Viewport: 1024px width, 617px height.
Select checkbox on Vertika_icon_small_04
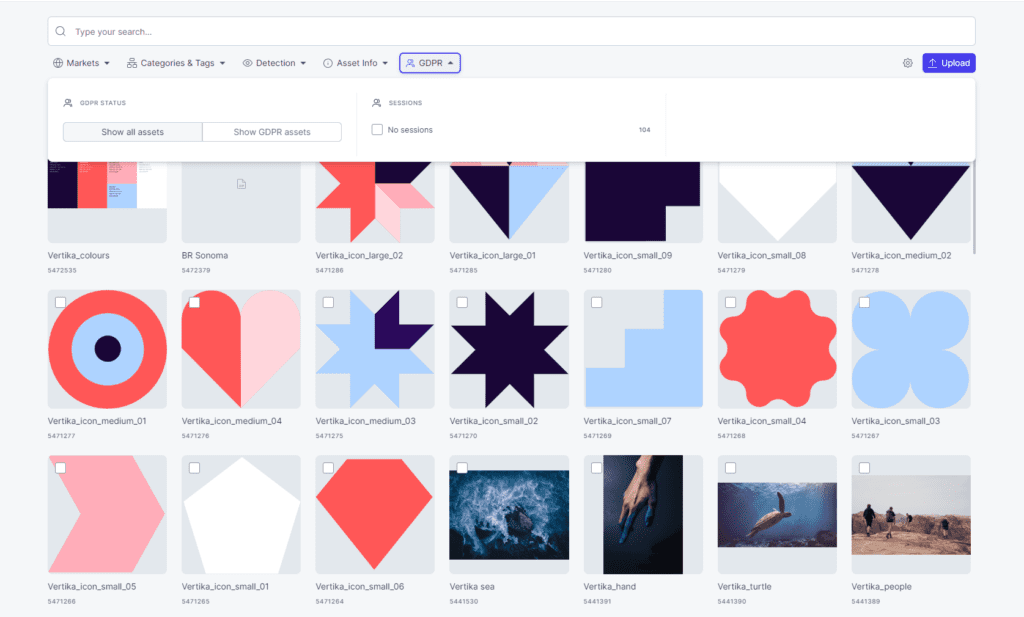tap(730, 302)
